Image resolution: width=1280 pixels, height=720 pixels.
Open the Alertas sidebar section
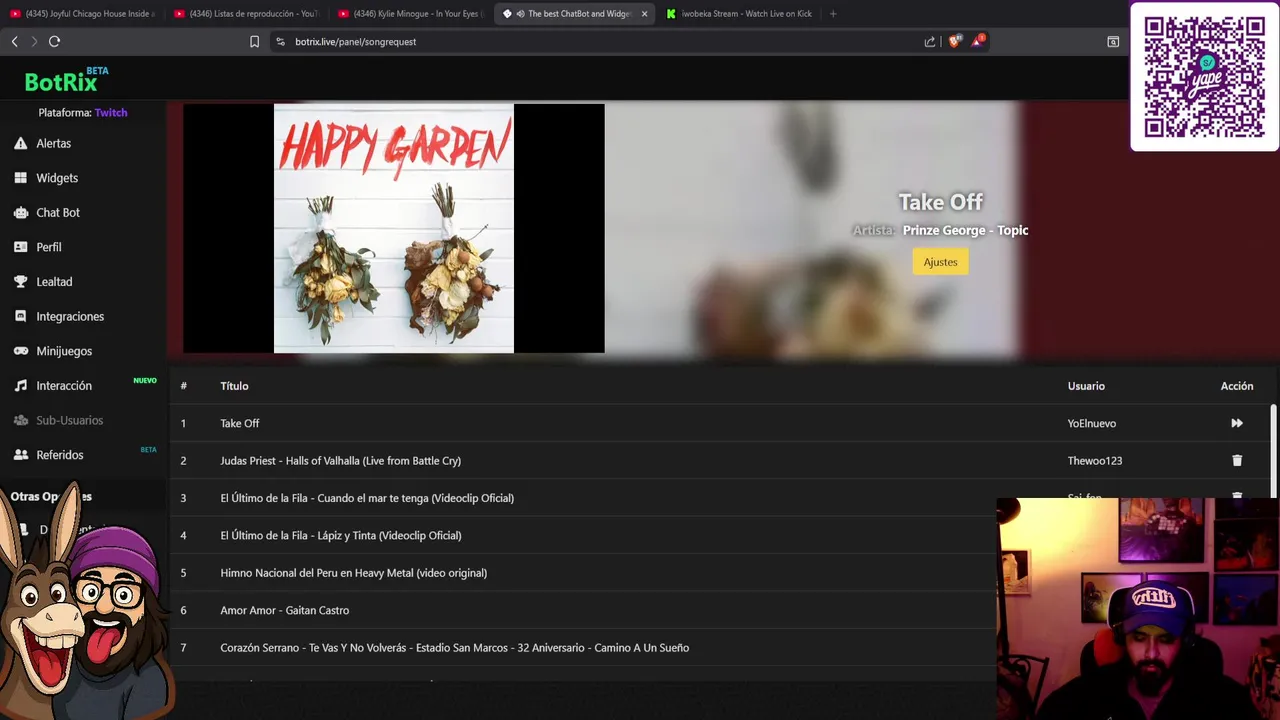click(x=42, y=143)
